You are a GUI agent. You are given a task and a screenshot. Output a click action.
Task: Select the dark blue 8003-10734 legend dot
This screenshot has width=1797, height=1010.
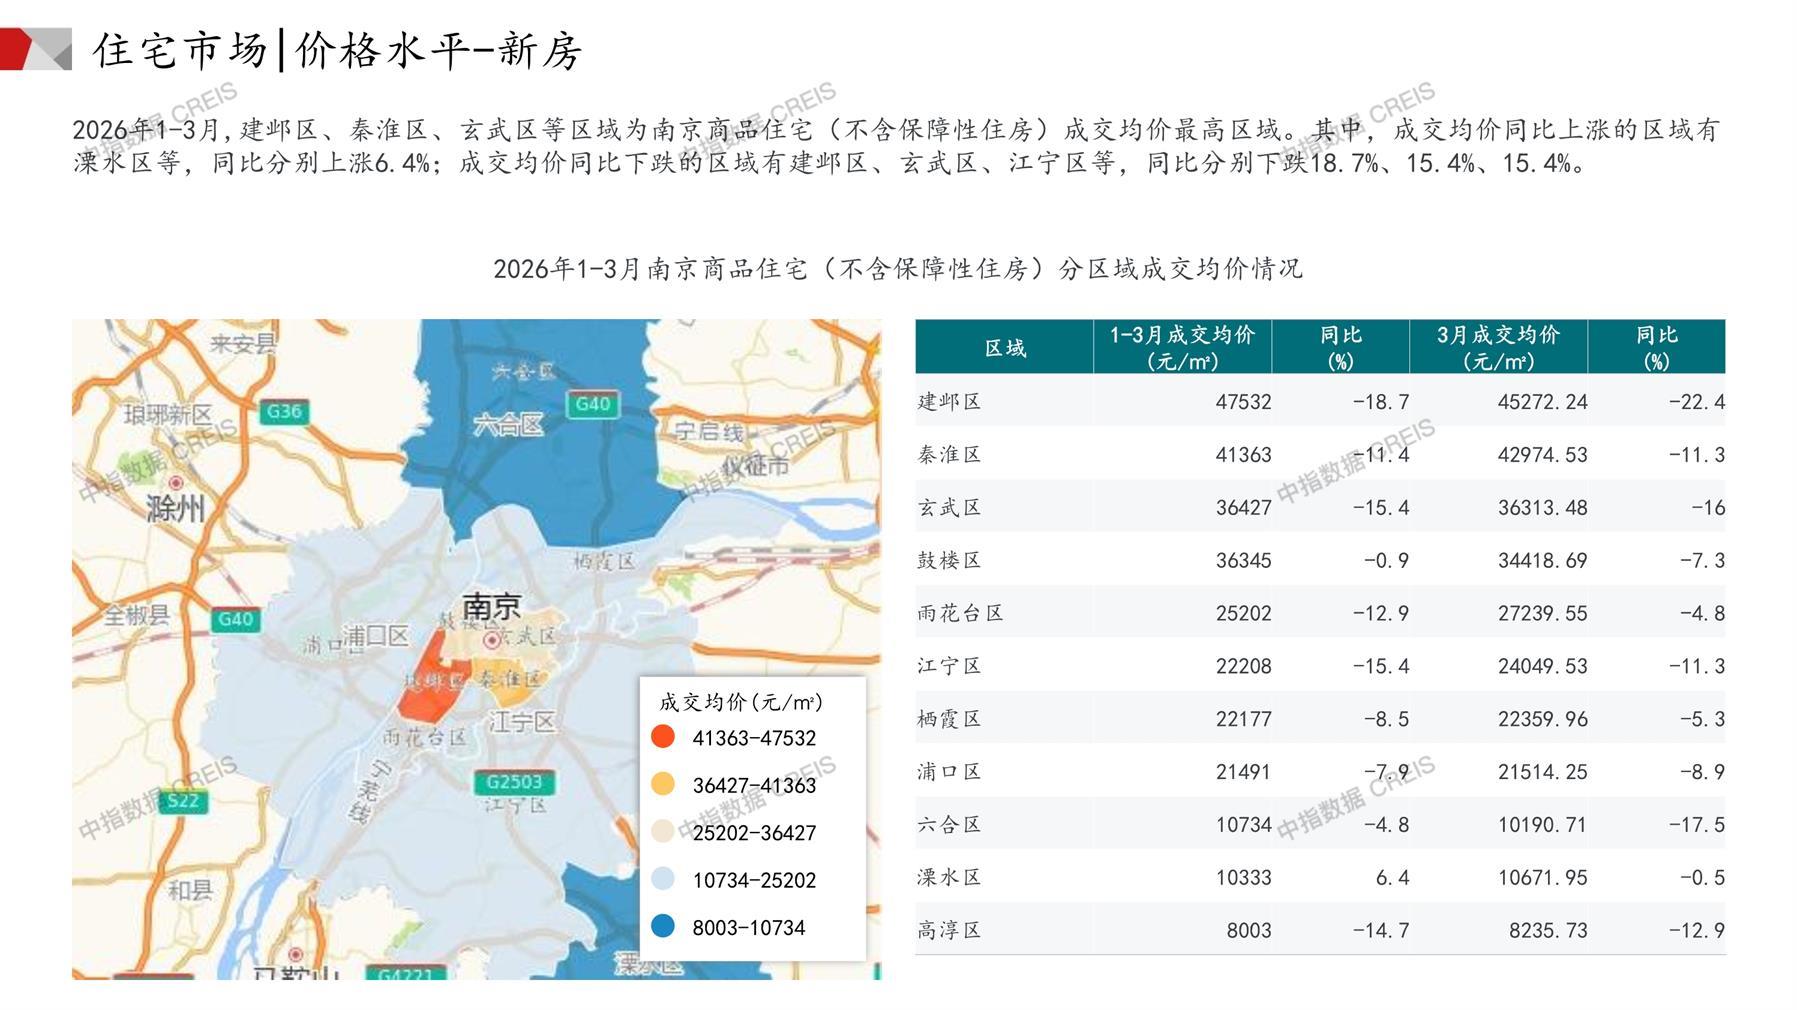(x=662, y=927)
